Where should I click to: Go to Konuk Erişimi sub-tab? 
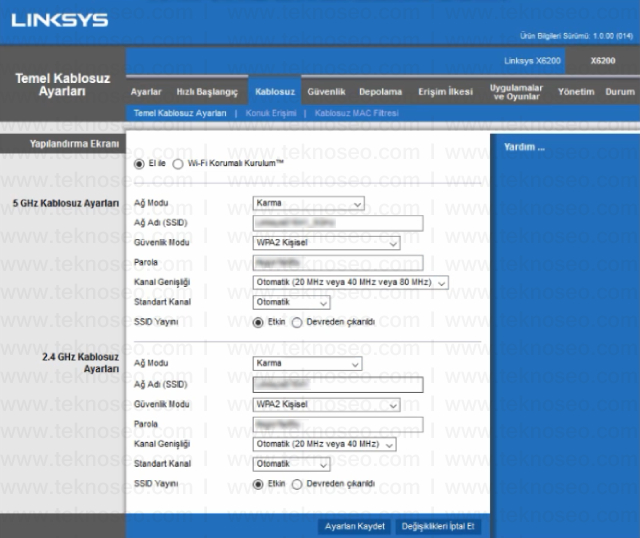[271, 113]
